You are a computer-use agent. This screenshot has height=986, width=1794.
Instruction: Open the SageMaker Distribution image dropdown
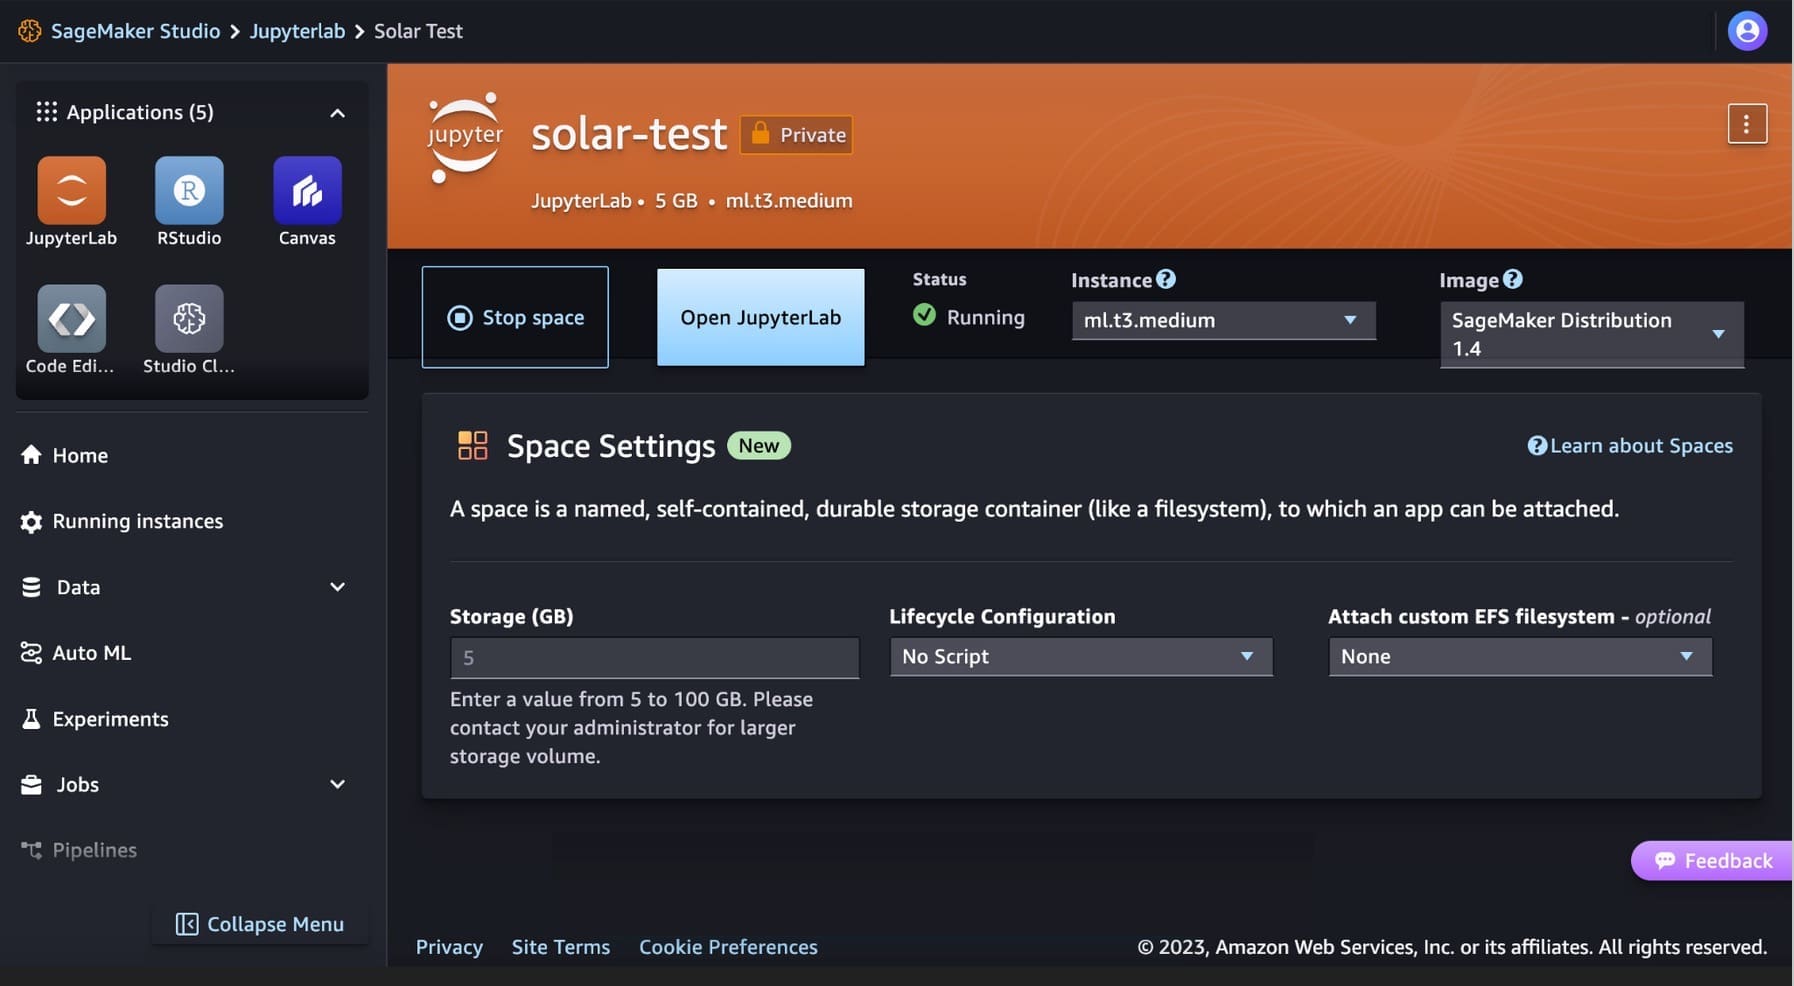[1591, 334]
